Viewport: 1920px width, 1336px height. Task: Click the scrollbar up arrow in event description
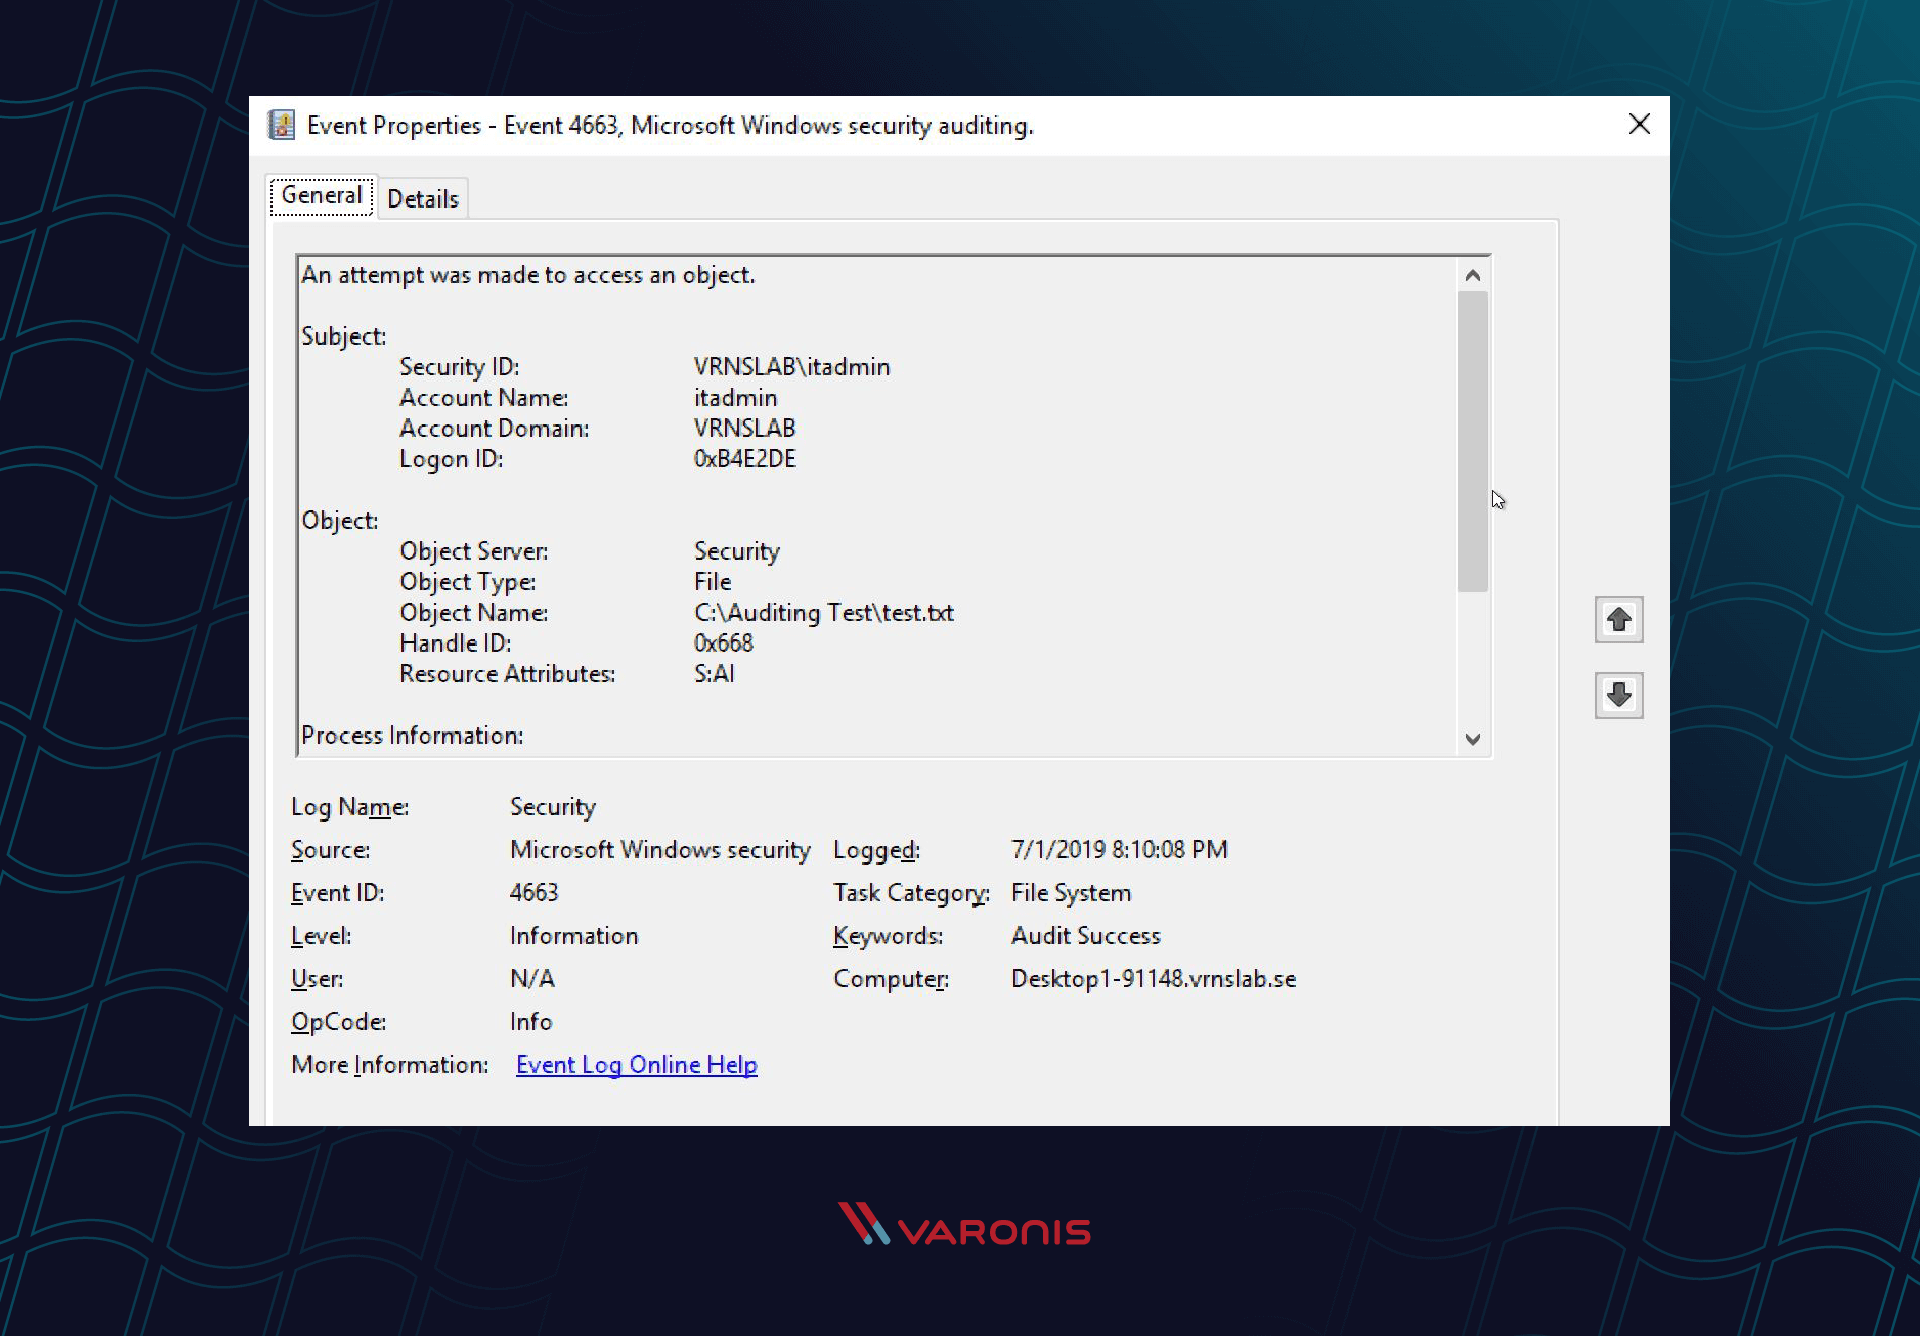(1473, 273)
